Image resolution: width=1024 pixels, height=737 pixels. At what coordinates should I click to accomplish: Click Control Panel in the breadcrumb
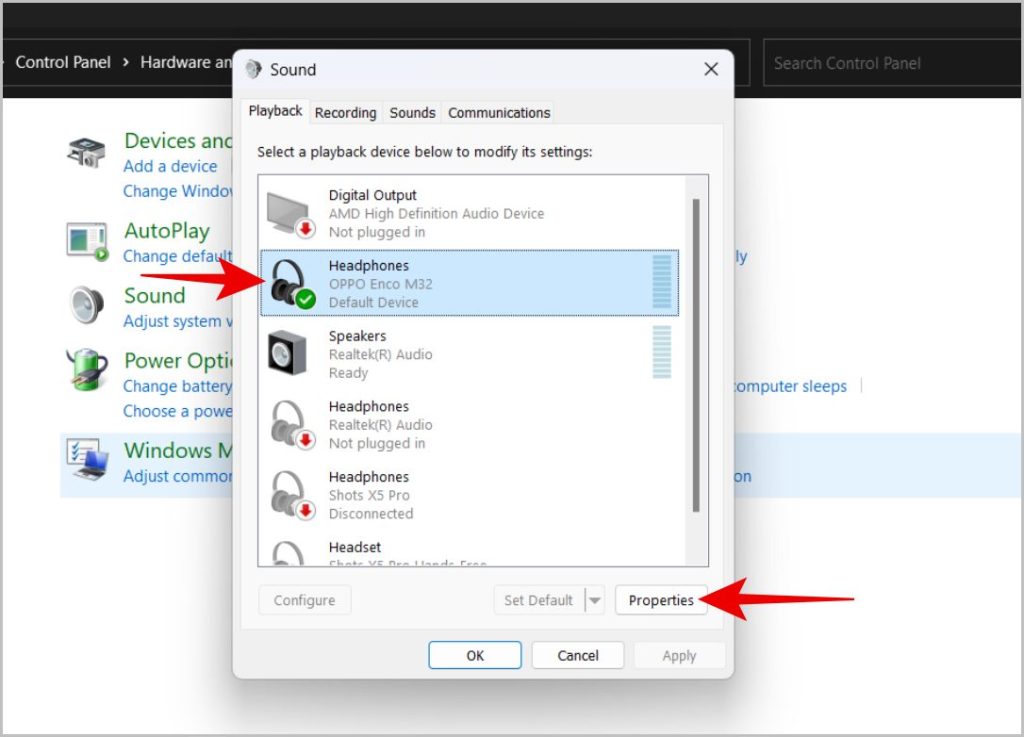click(x=63, y=62)
